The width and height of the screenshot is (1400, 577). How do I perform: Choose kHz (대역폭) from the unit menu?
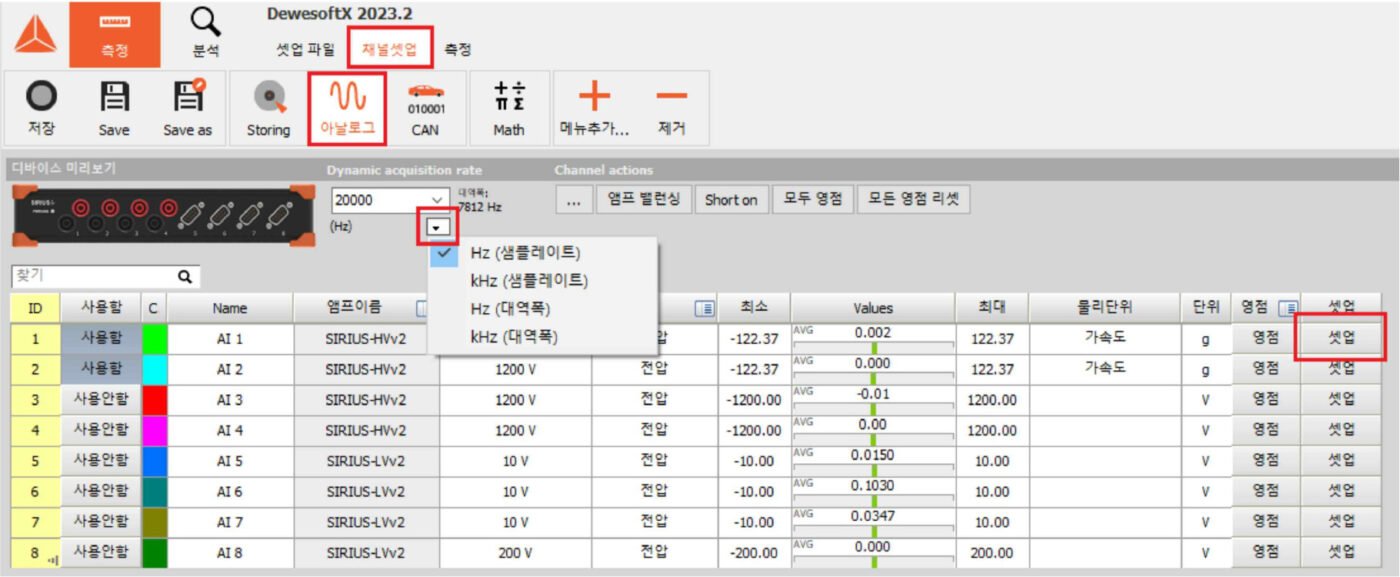[x=543, y=337]
